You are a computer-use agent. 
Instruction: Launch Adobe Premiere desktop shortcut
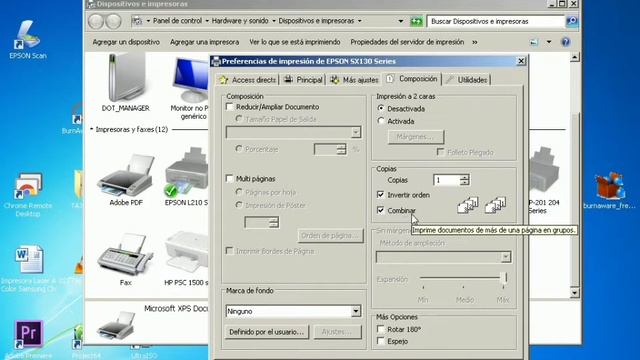coord(29,339)
